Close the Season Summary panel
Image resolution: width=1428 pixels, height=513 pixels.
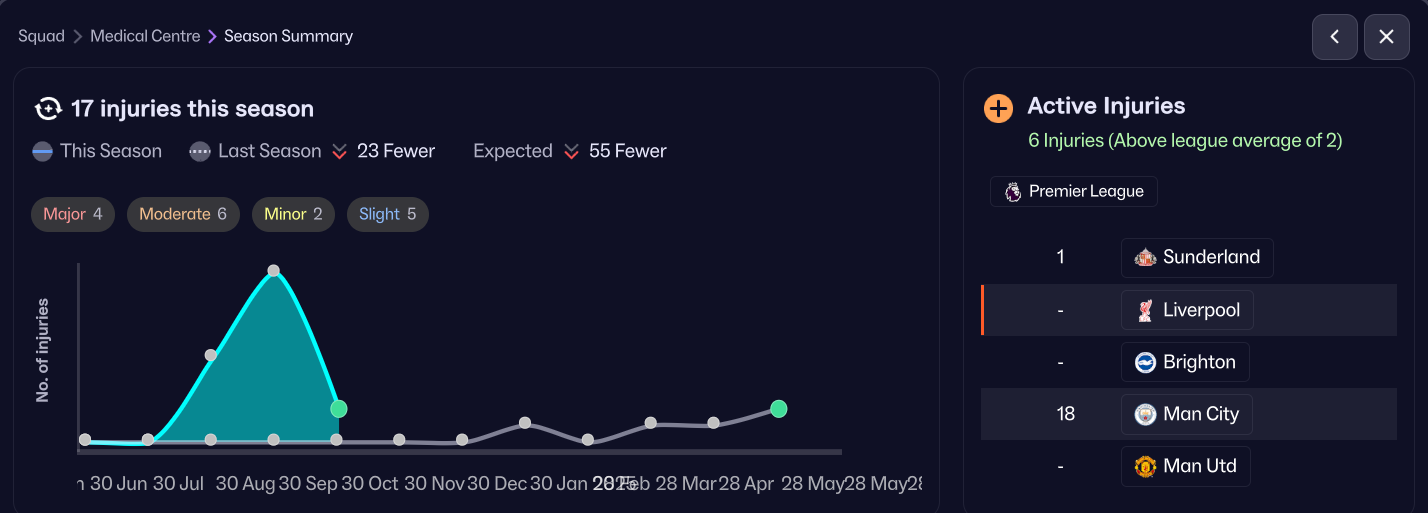click(1387, 37)
